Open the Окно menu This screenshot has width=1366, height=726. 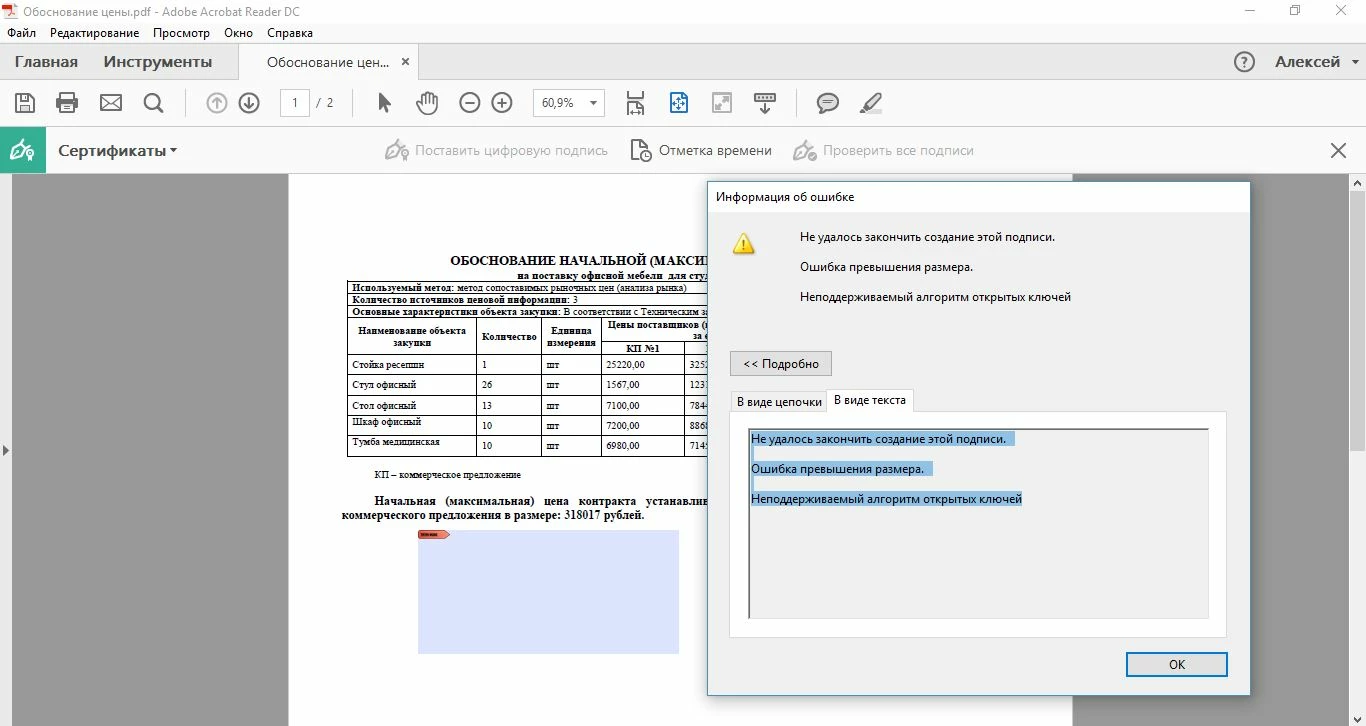(239, 33)
